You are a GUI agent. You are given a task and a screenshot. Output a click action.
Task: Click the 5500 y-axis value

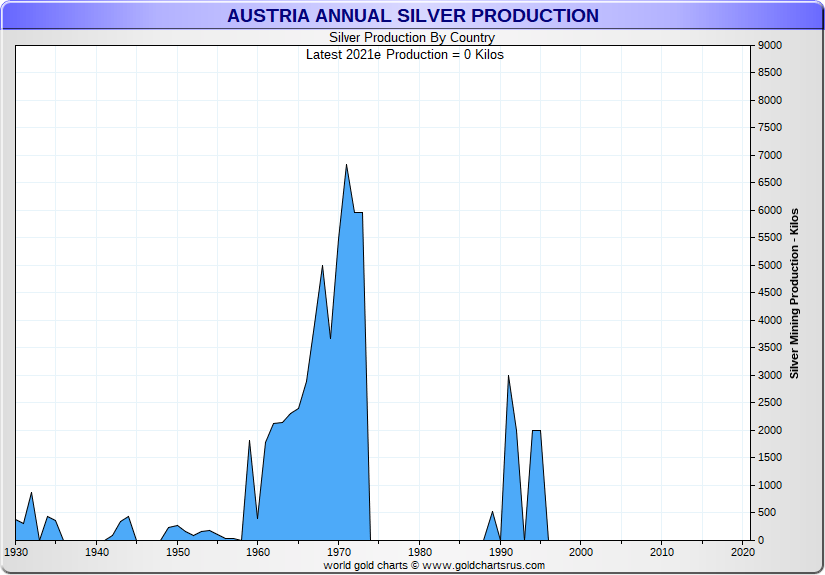click(x=770, y=238)
